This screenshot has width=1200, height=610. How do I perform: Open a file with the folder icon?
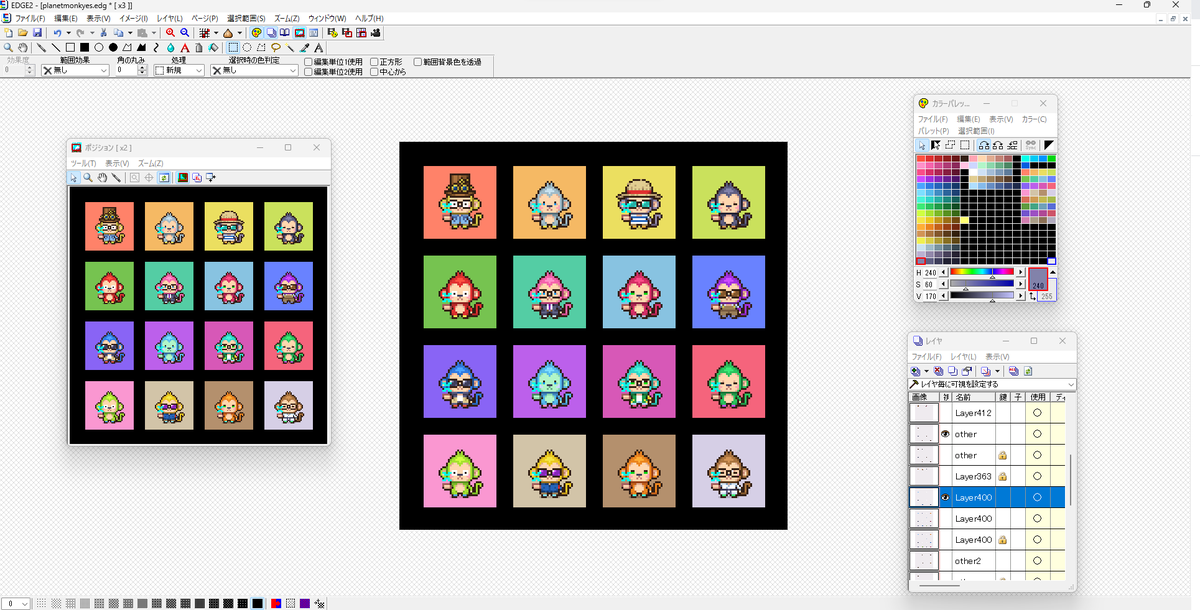point(22,33)
